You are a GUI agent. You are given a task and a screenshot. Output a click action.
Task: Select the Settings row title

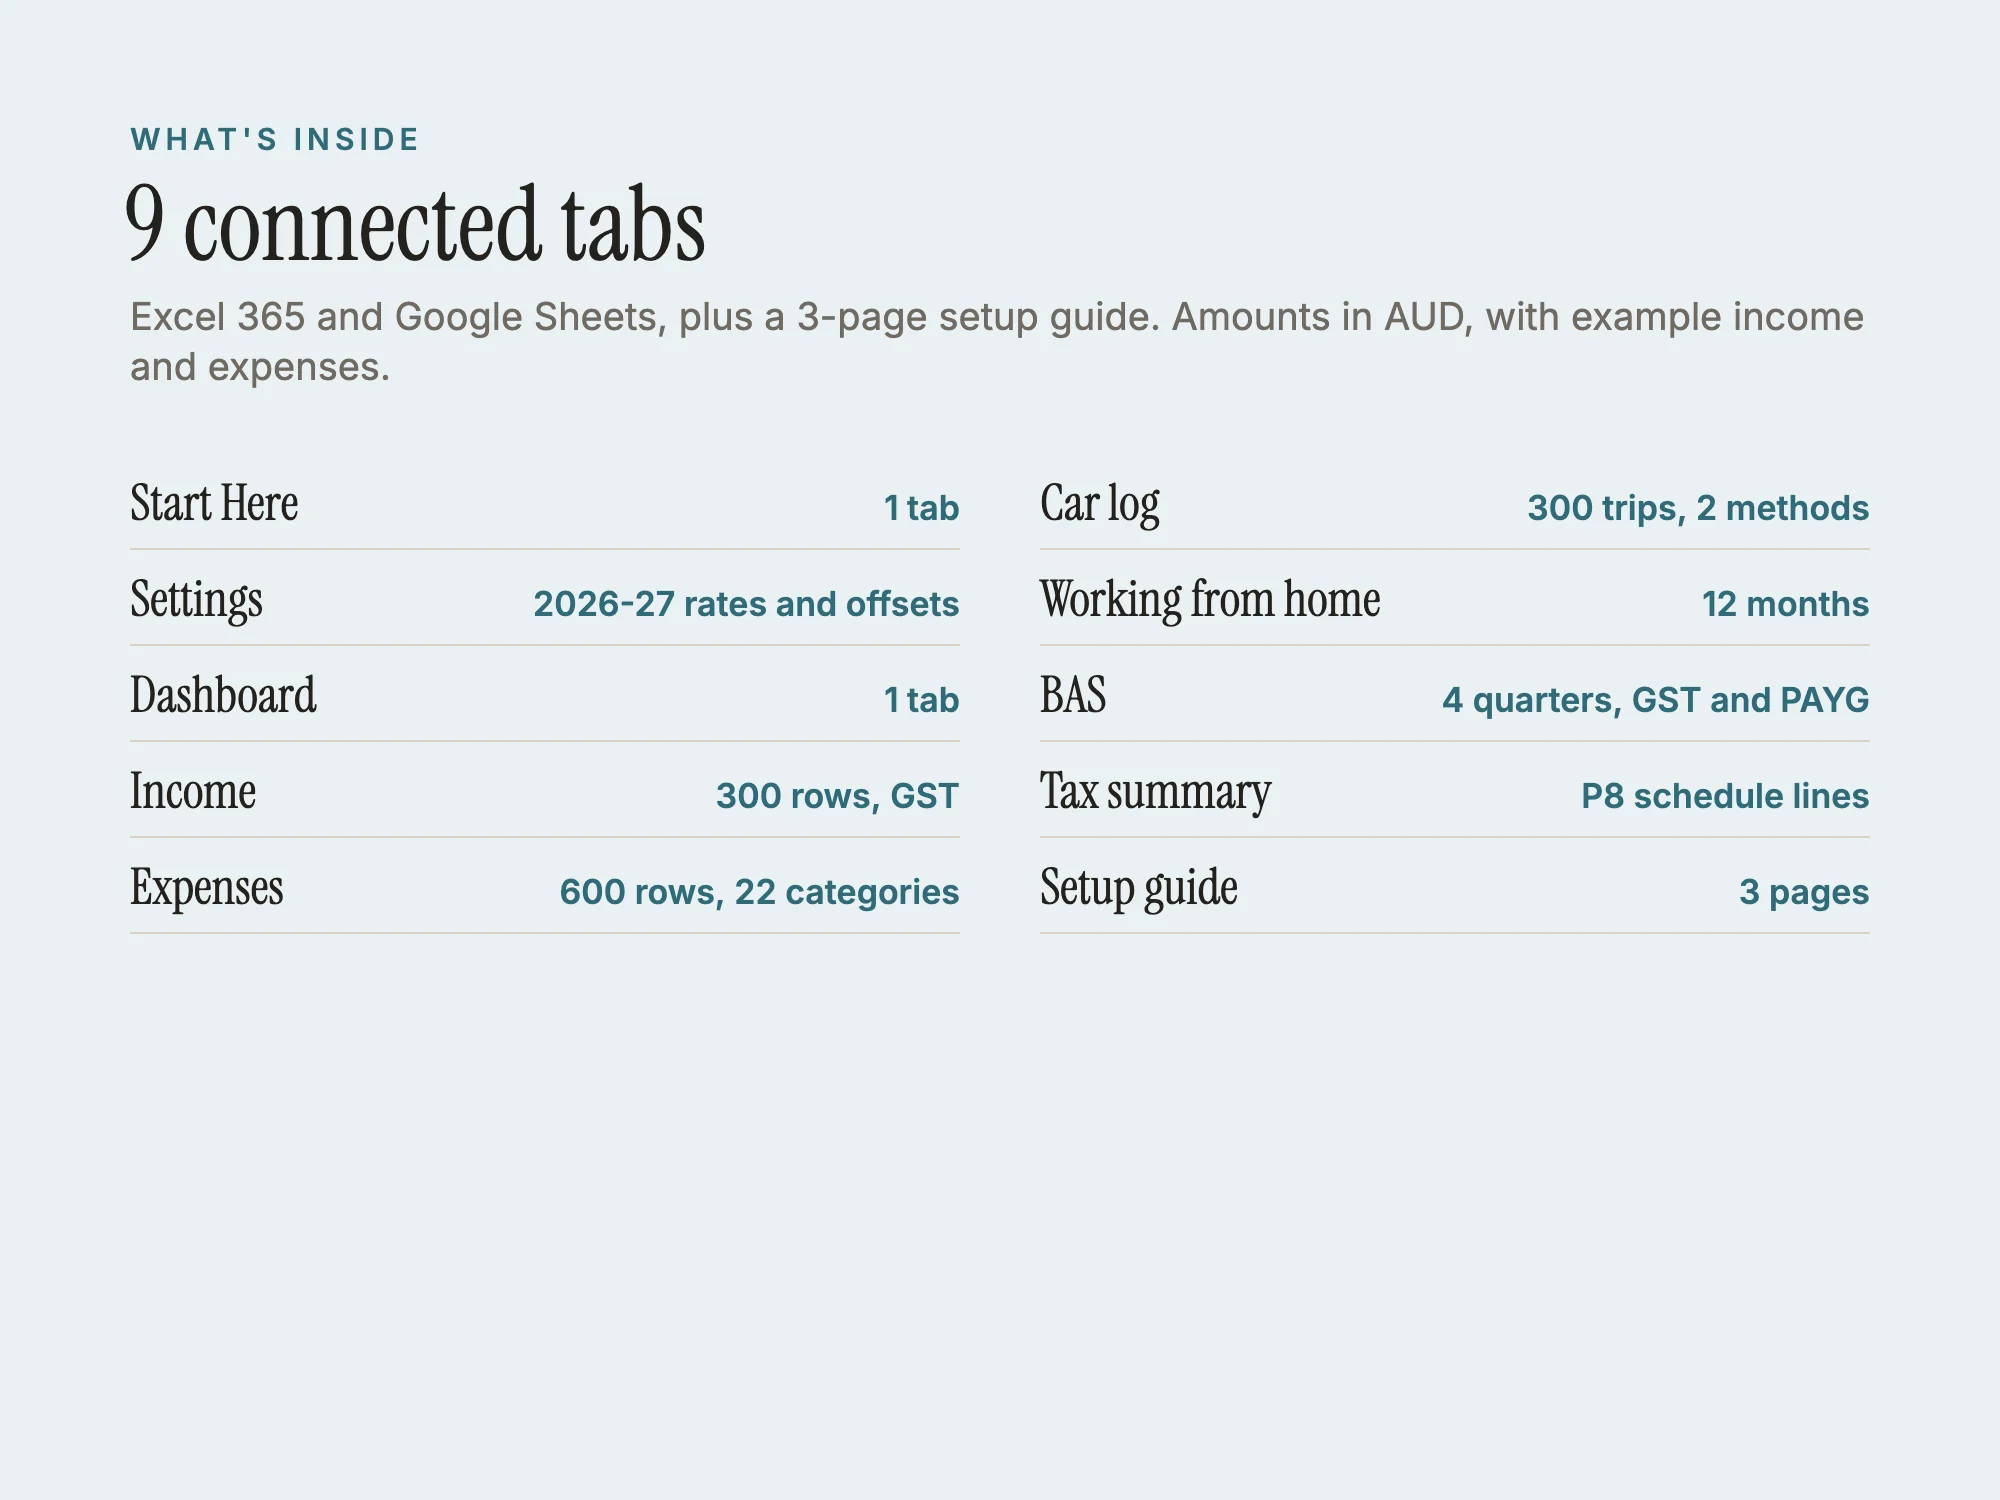[196, 600]
